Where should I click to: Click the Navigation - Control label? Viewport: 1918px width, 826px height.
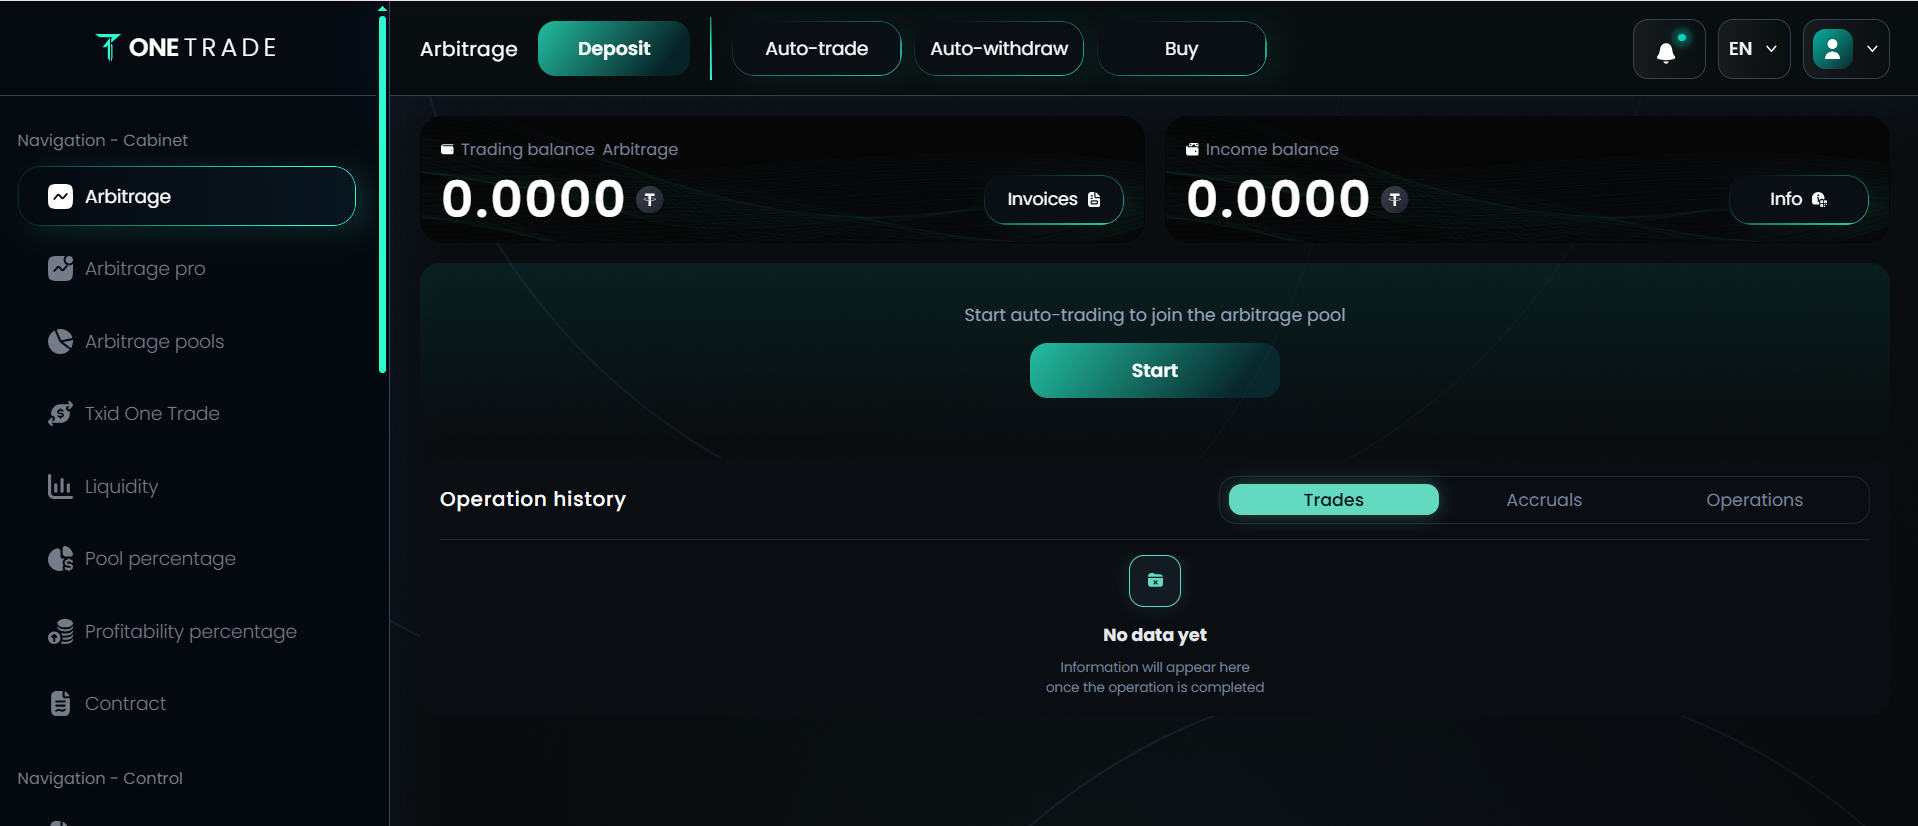click(100, 778)
